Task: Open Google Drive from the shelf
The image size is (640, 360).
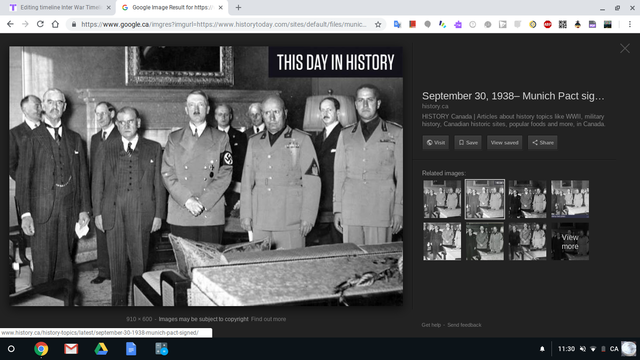Action: coord(101,349)
